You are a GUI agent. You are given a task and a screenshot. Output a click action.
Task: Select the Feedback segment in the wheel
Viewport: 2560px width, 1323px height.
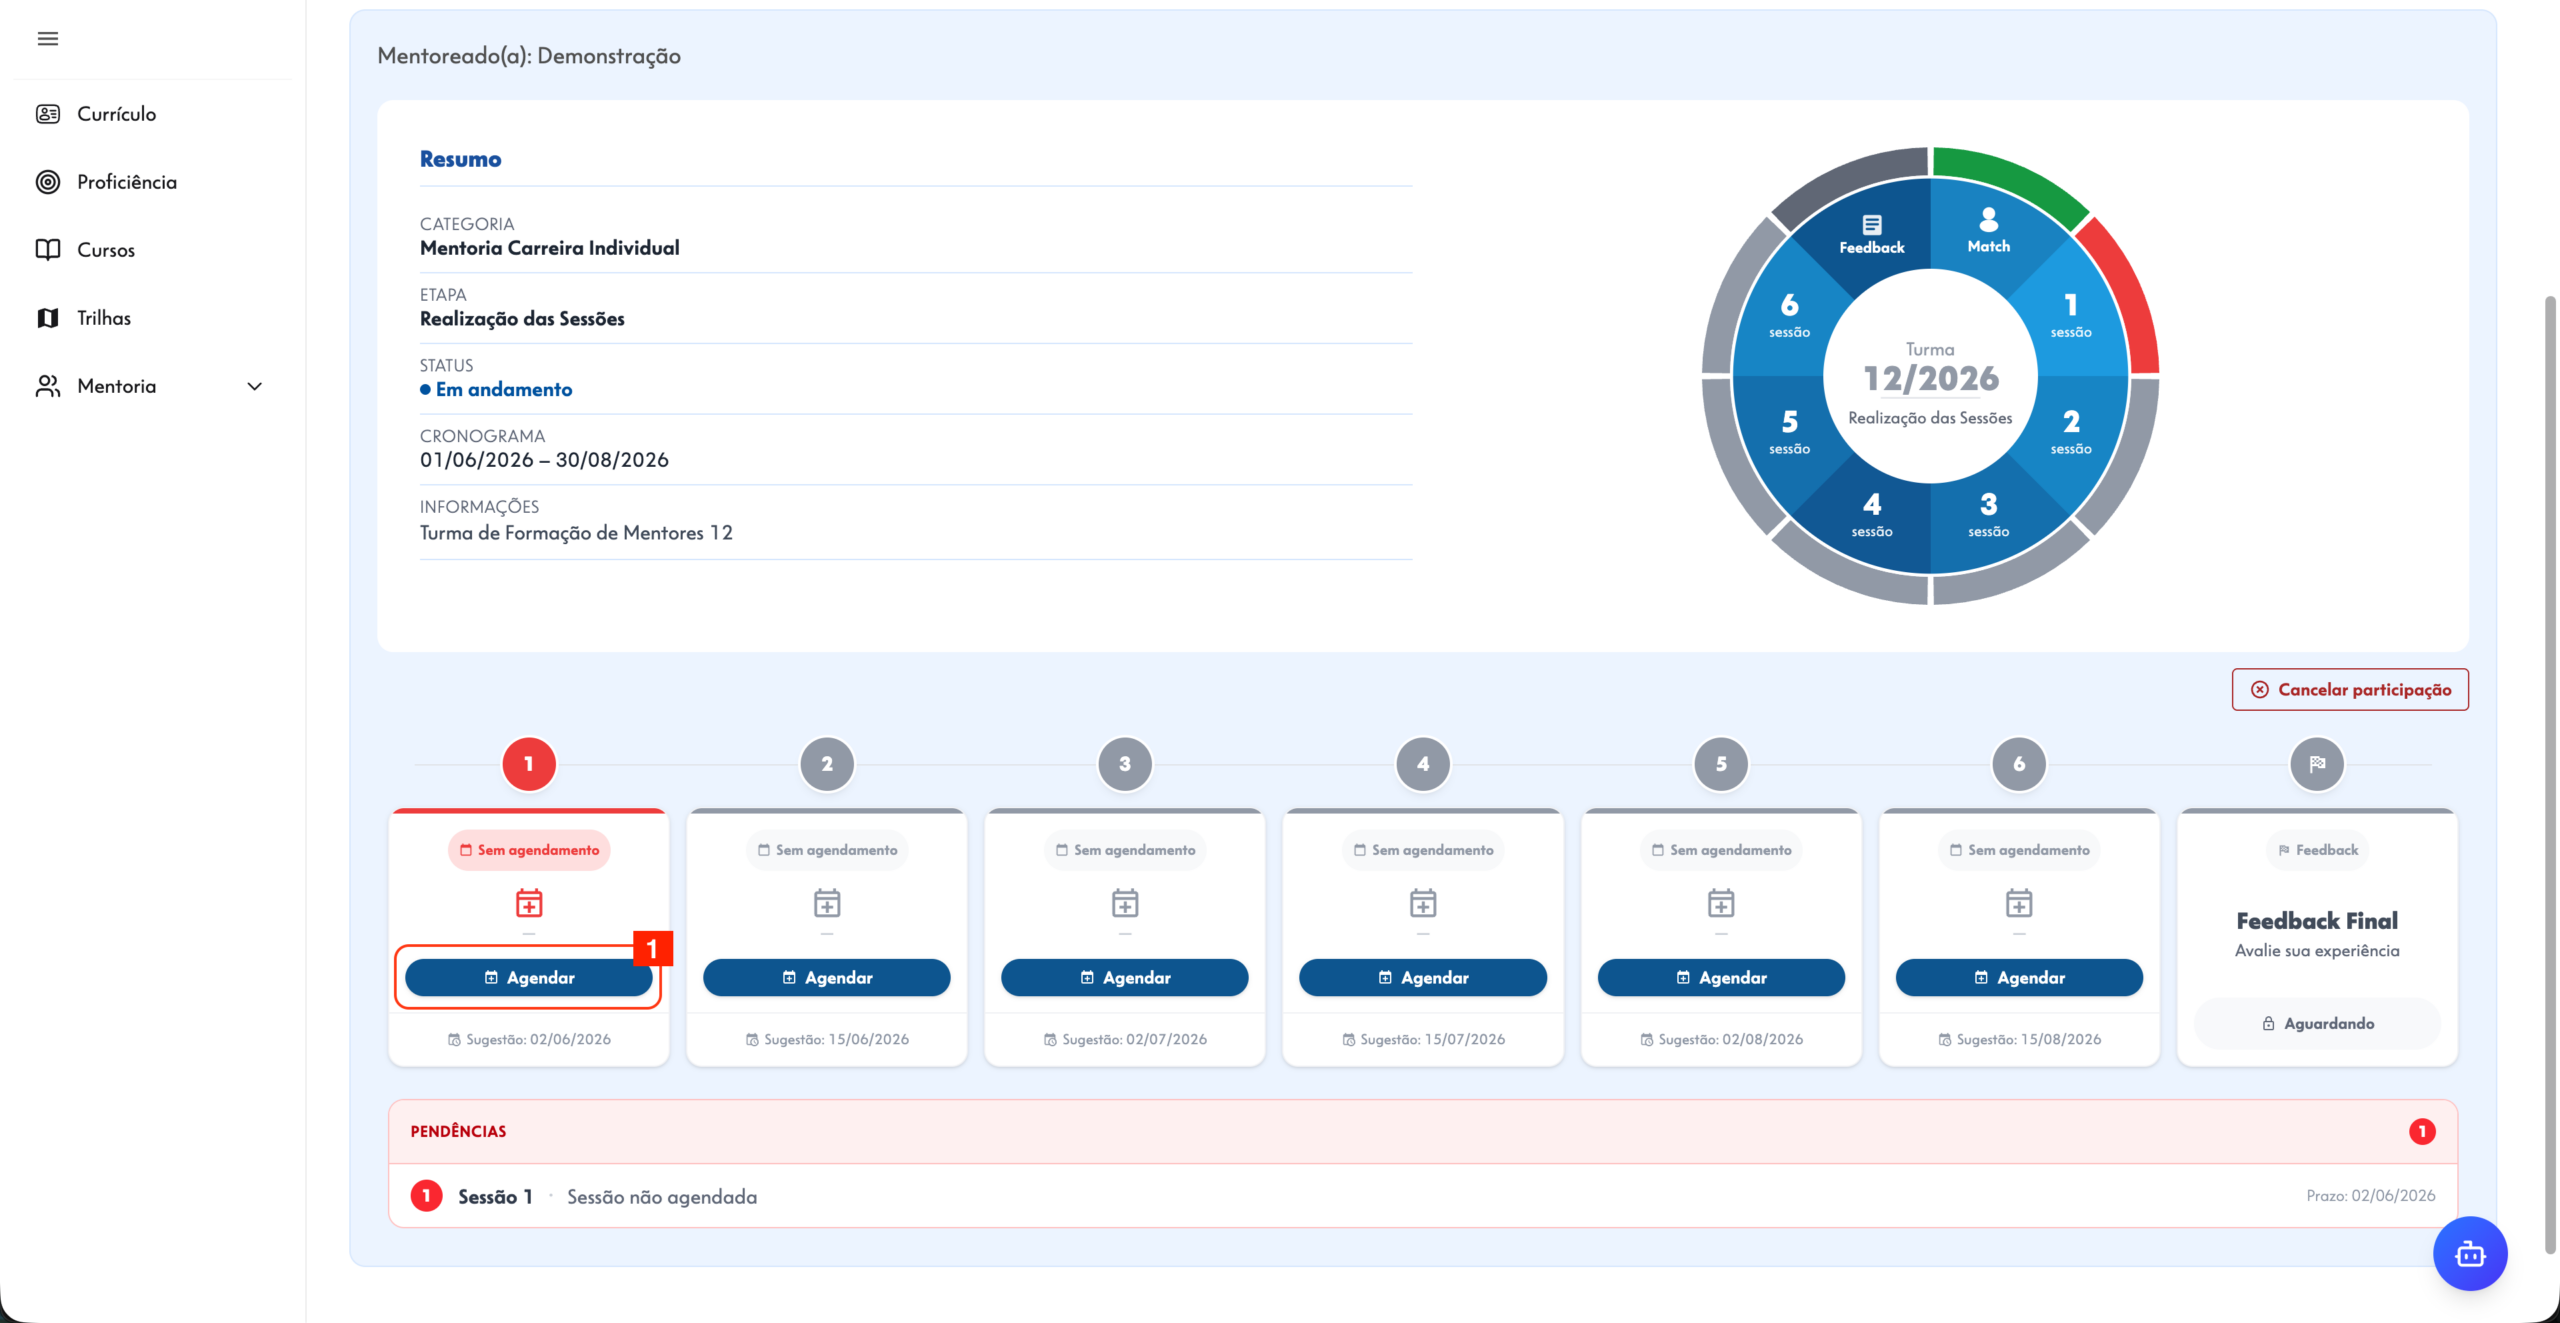click(x=1872, y=233)
